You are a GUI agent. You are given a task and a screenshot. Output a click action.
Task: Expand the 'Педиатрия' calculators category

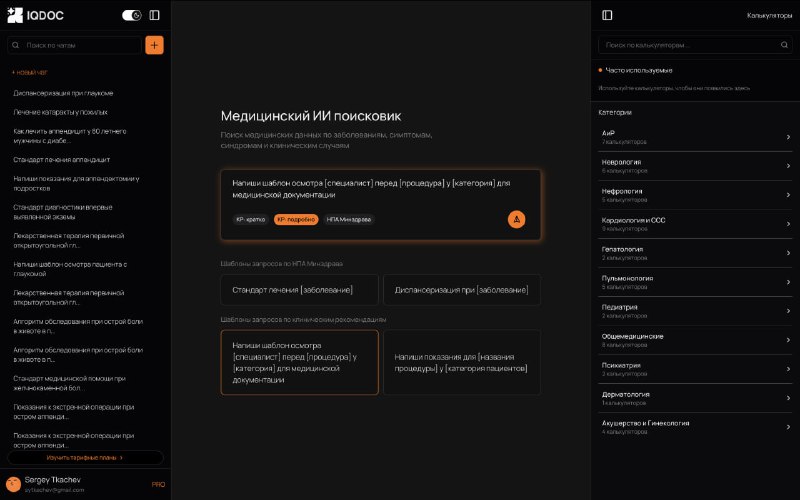695,310
